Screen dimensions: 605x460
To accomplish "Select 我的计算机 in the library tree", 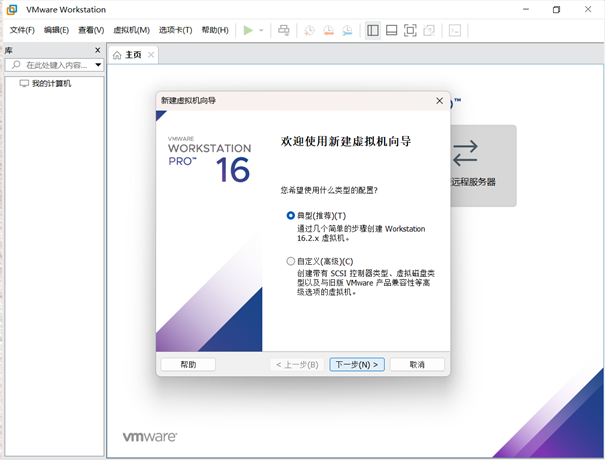I will pyautogui.click(x=51, y=83).
